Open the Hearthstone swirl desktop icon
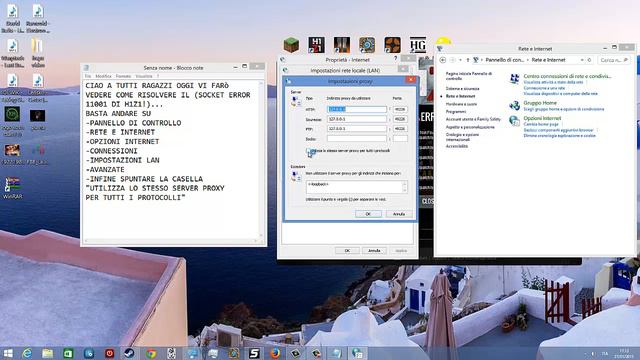 (367, 45)
